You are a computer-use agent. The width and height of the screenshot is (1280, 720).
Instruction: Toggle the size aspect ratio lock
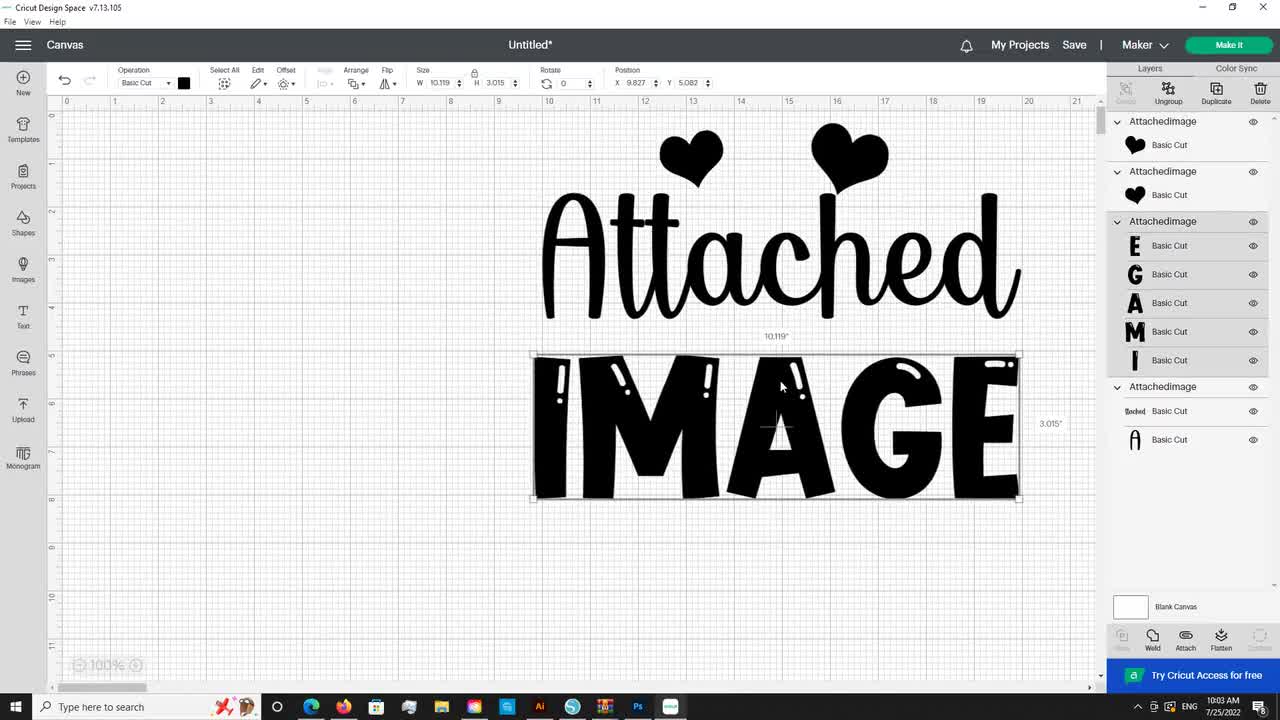[474, 73]
